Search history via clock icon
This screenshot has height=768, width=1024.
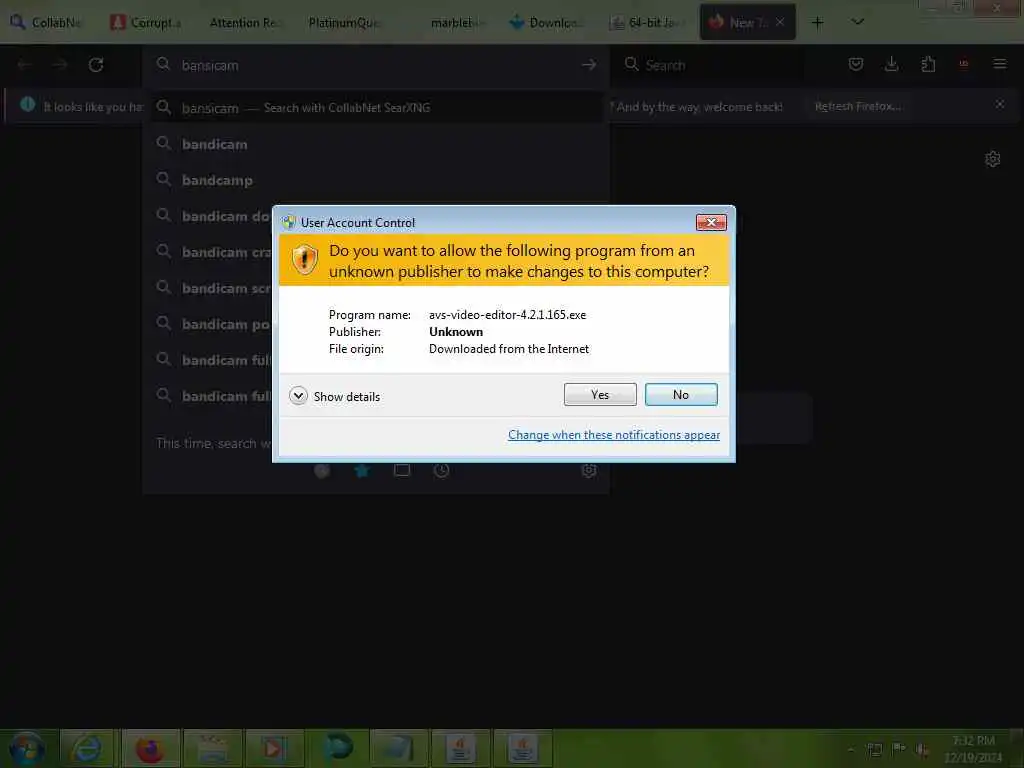coord(441,470)
